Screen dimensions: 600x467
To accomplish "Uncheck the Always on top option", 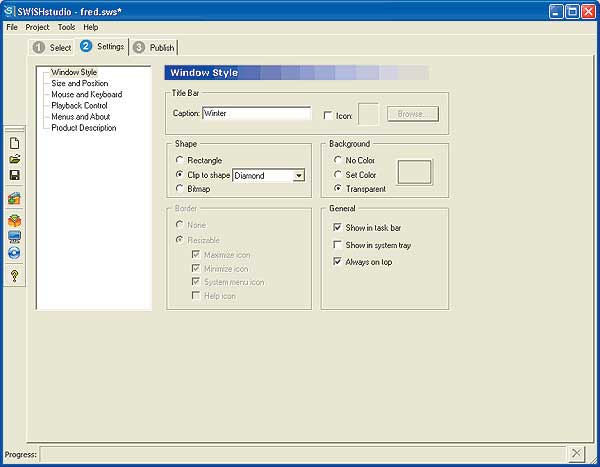I will point(337,261).
